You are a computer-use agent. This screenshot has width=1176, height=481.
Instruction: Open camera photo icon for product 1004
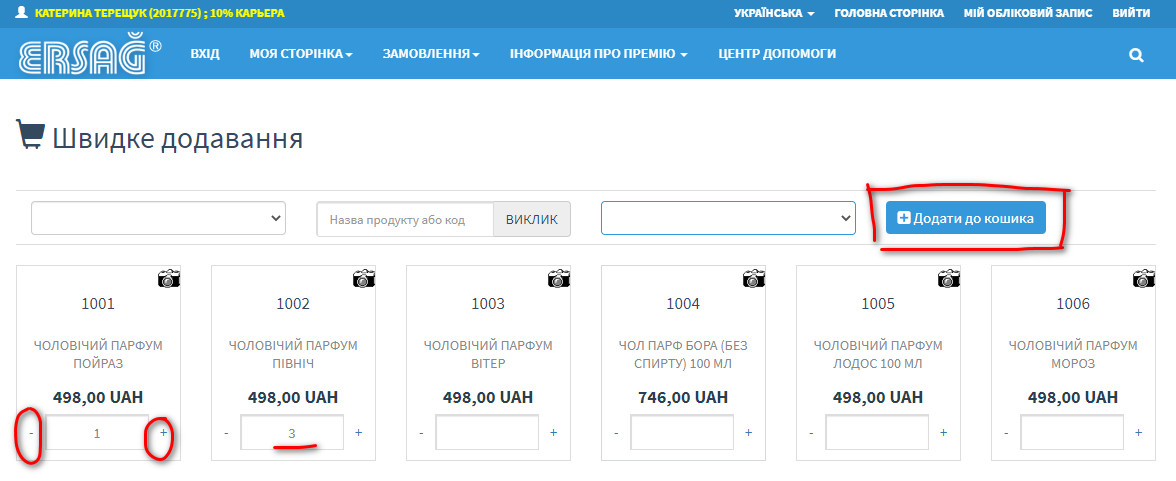754,279
